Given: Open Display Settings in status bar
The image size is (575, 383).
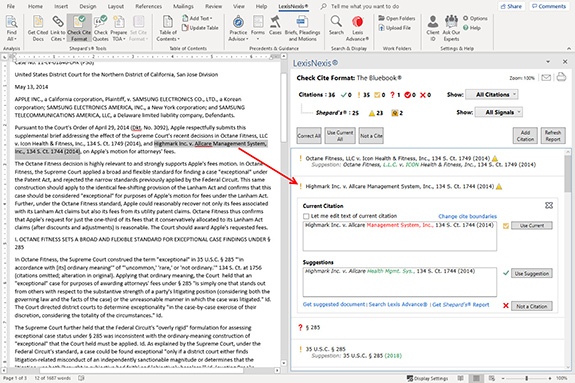Looking at the screenshot, I should 427,378.
